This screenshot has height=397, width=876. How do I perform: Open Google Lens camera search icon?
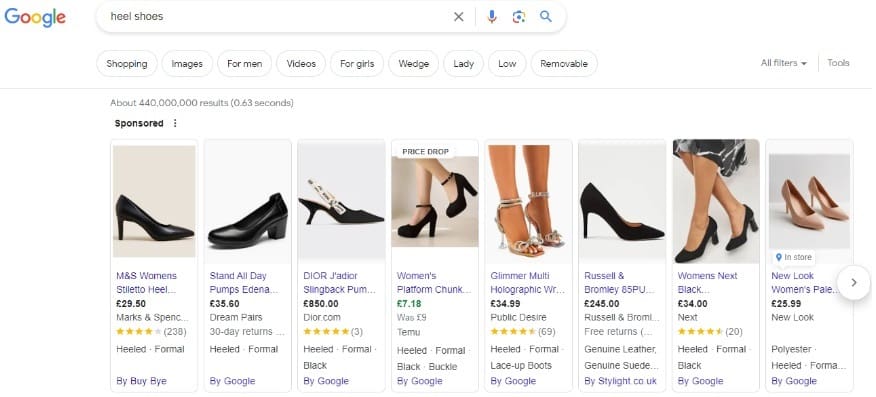click(x=518, y=17)
